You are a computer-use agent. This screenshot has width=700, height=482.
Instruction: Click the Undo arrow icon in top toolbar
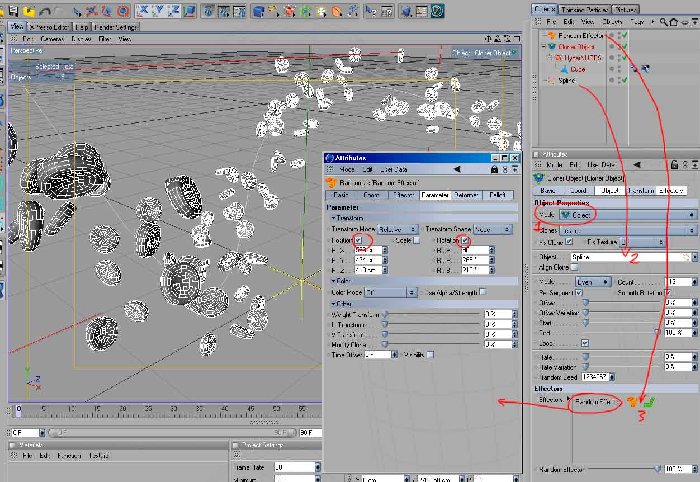[45, 10]
